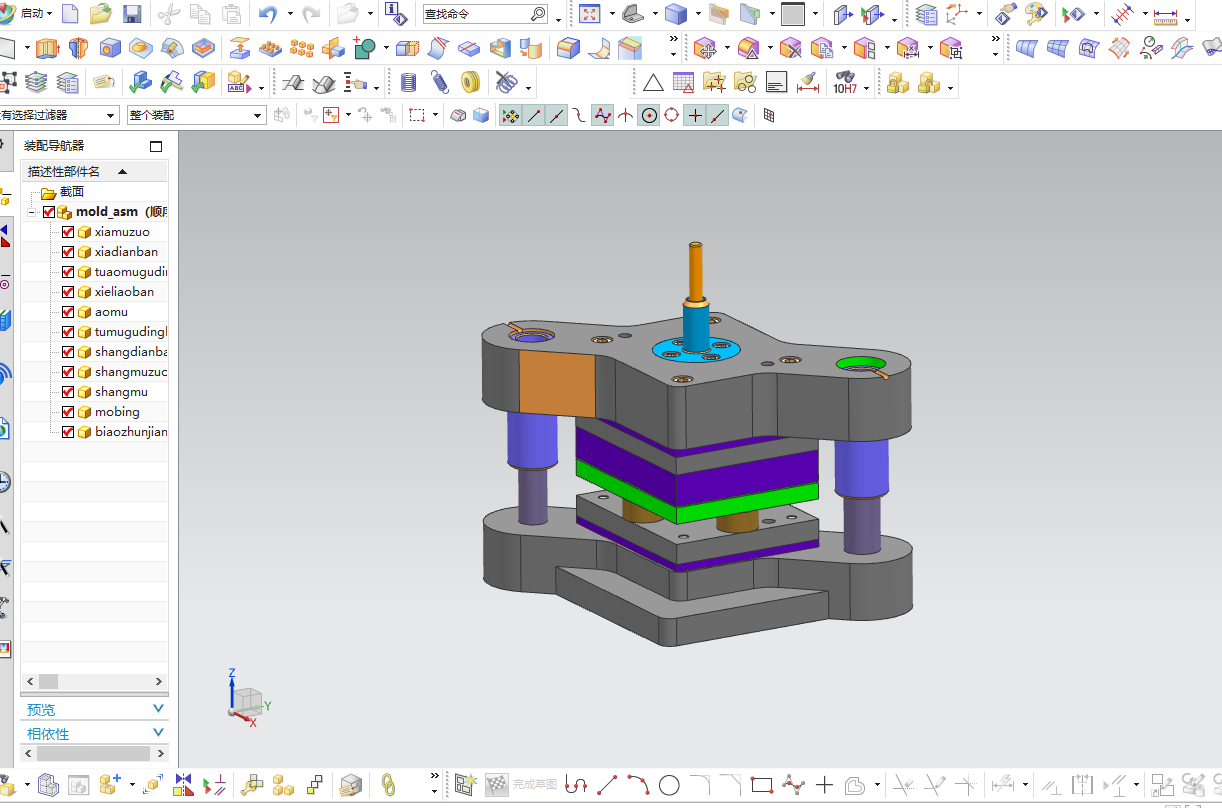Click the orange face on the upper die

(558, 383)
